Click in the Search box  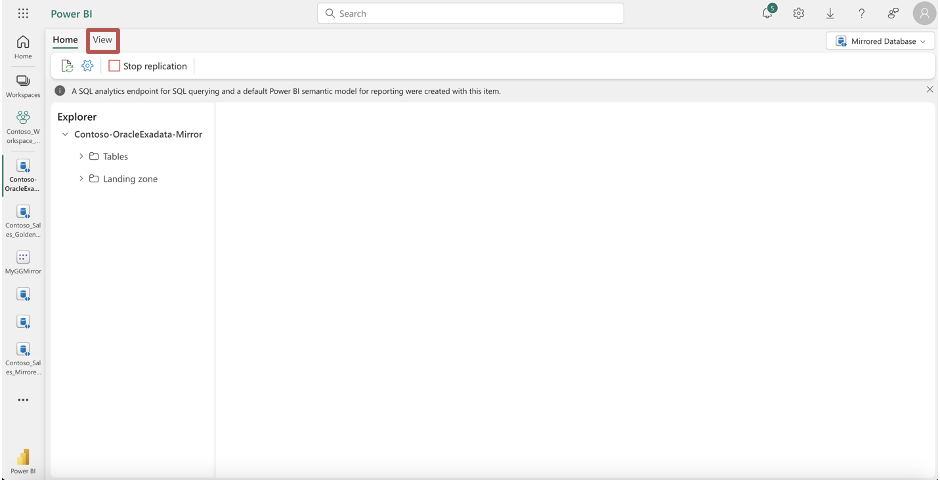pyautogui.click(x=470, y=13)
